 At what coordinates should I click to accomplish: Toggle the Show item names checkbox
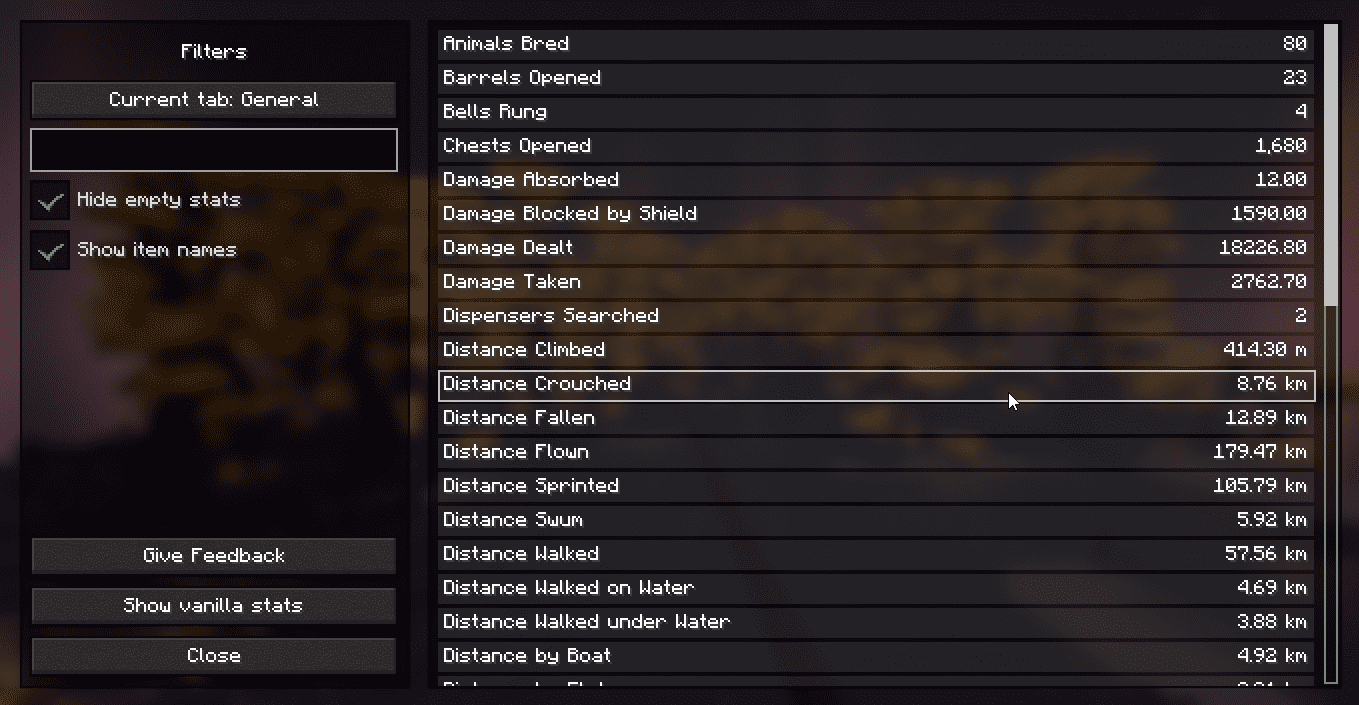click(50, 251)
